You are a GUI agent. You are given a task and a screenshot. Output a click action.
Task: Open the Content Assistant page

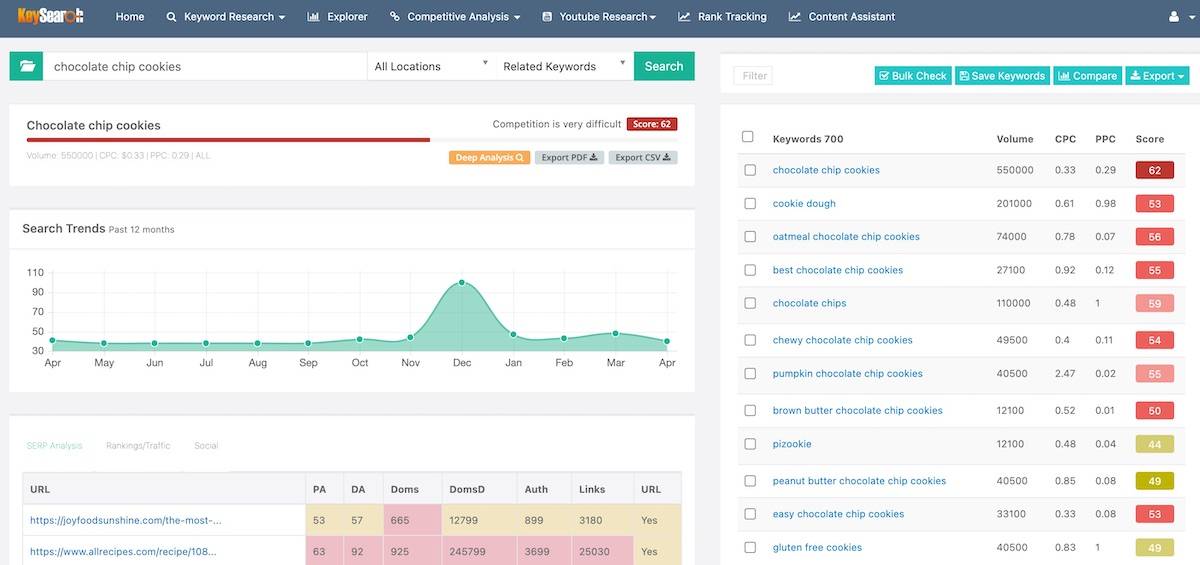coord(842,17)
